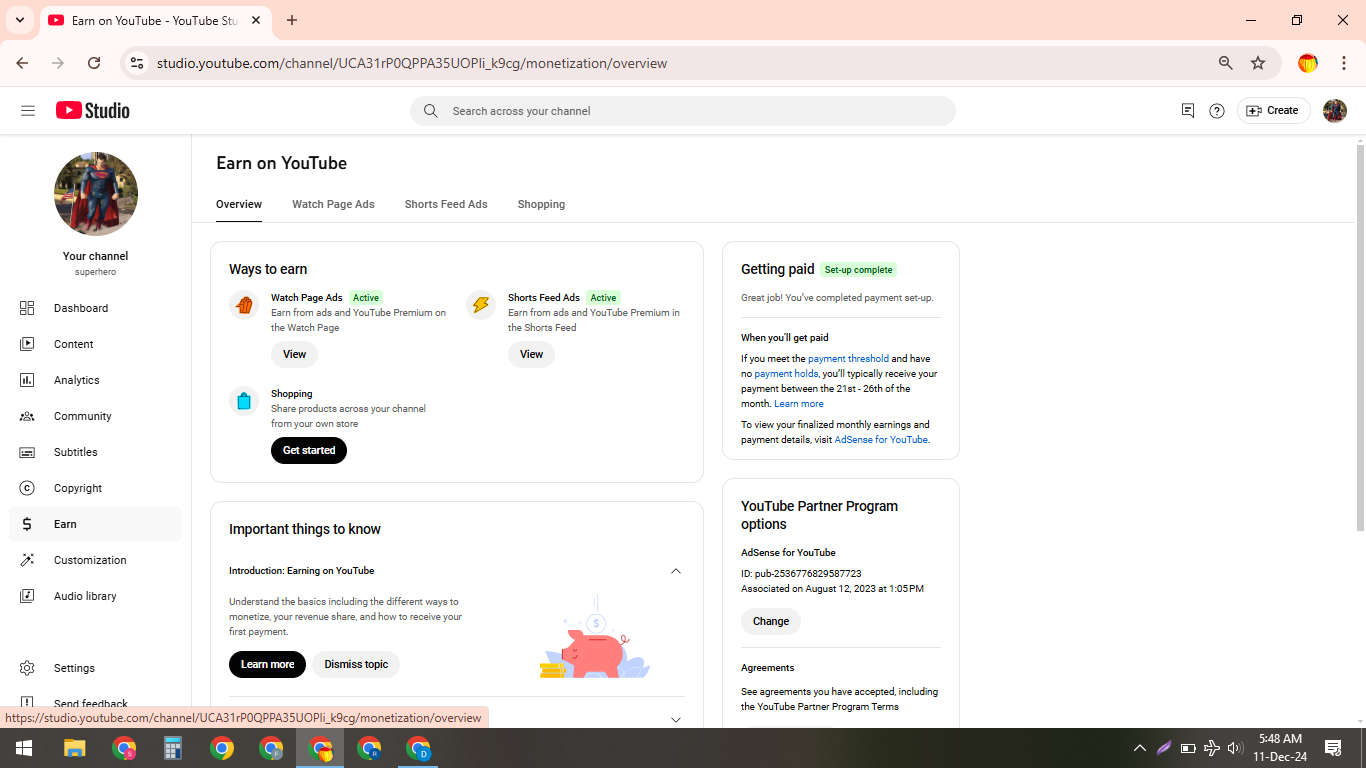
Task: Click the page vertical scrollbar
Action: click(1360, 338)
